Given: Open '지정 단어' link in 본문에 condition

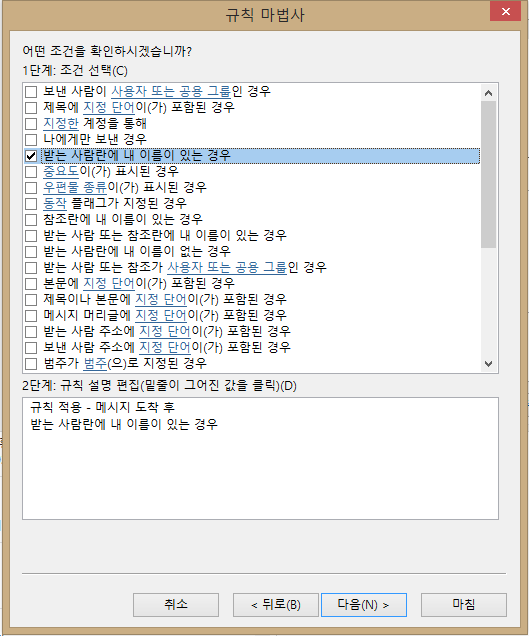Looking at the screenshot, I should tap(109, 283).
